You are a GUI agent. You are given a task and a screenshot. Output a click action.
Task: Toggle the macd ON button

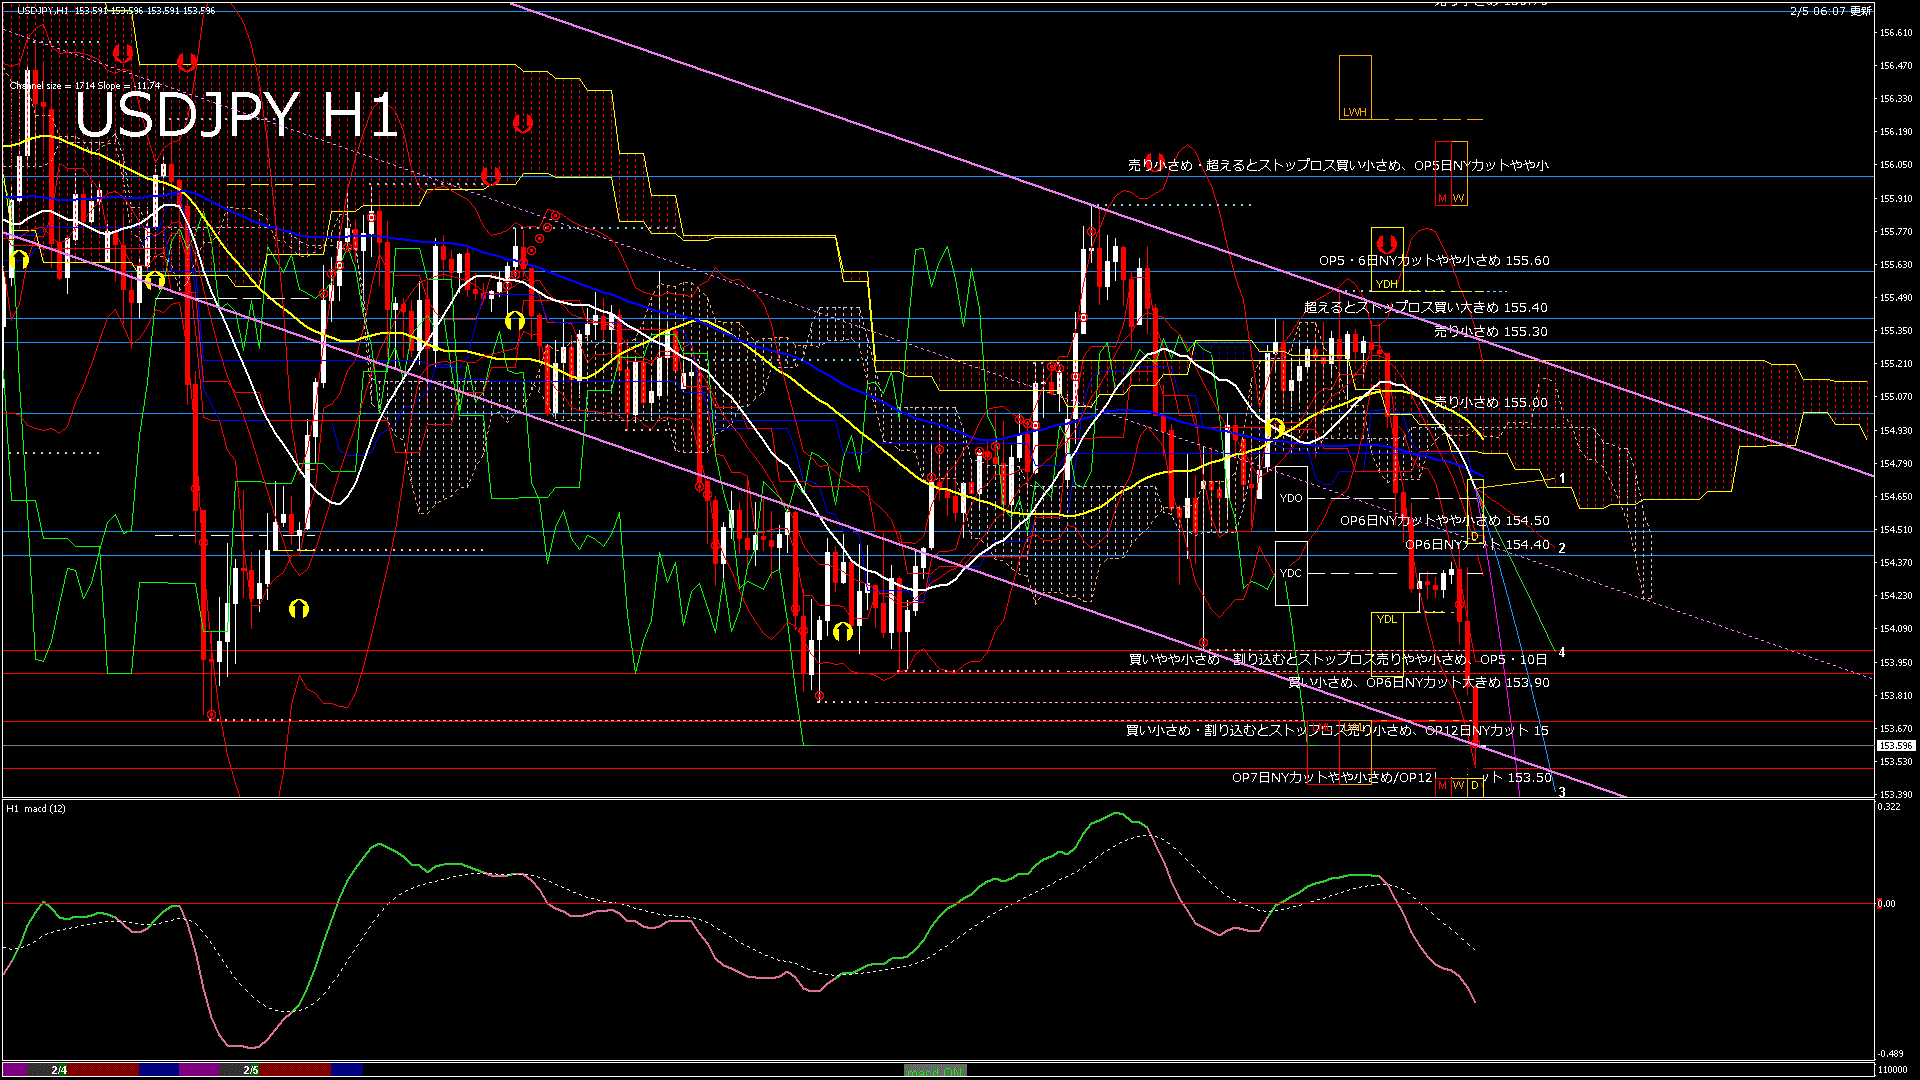(935, 1071)
